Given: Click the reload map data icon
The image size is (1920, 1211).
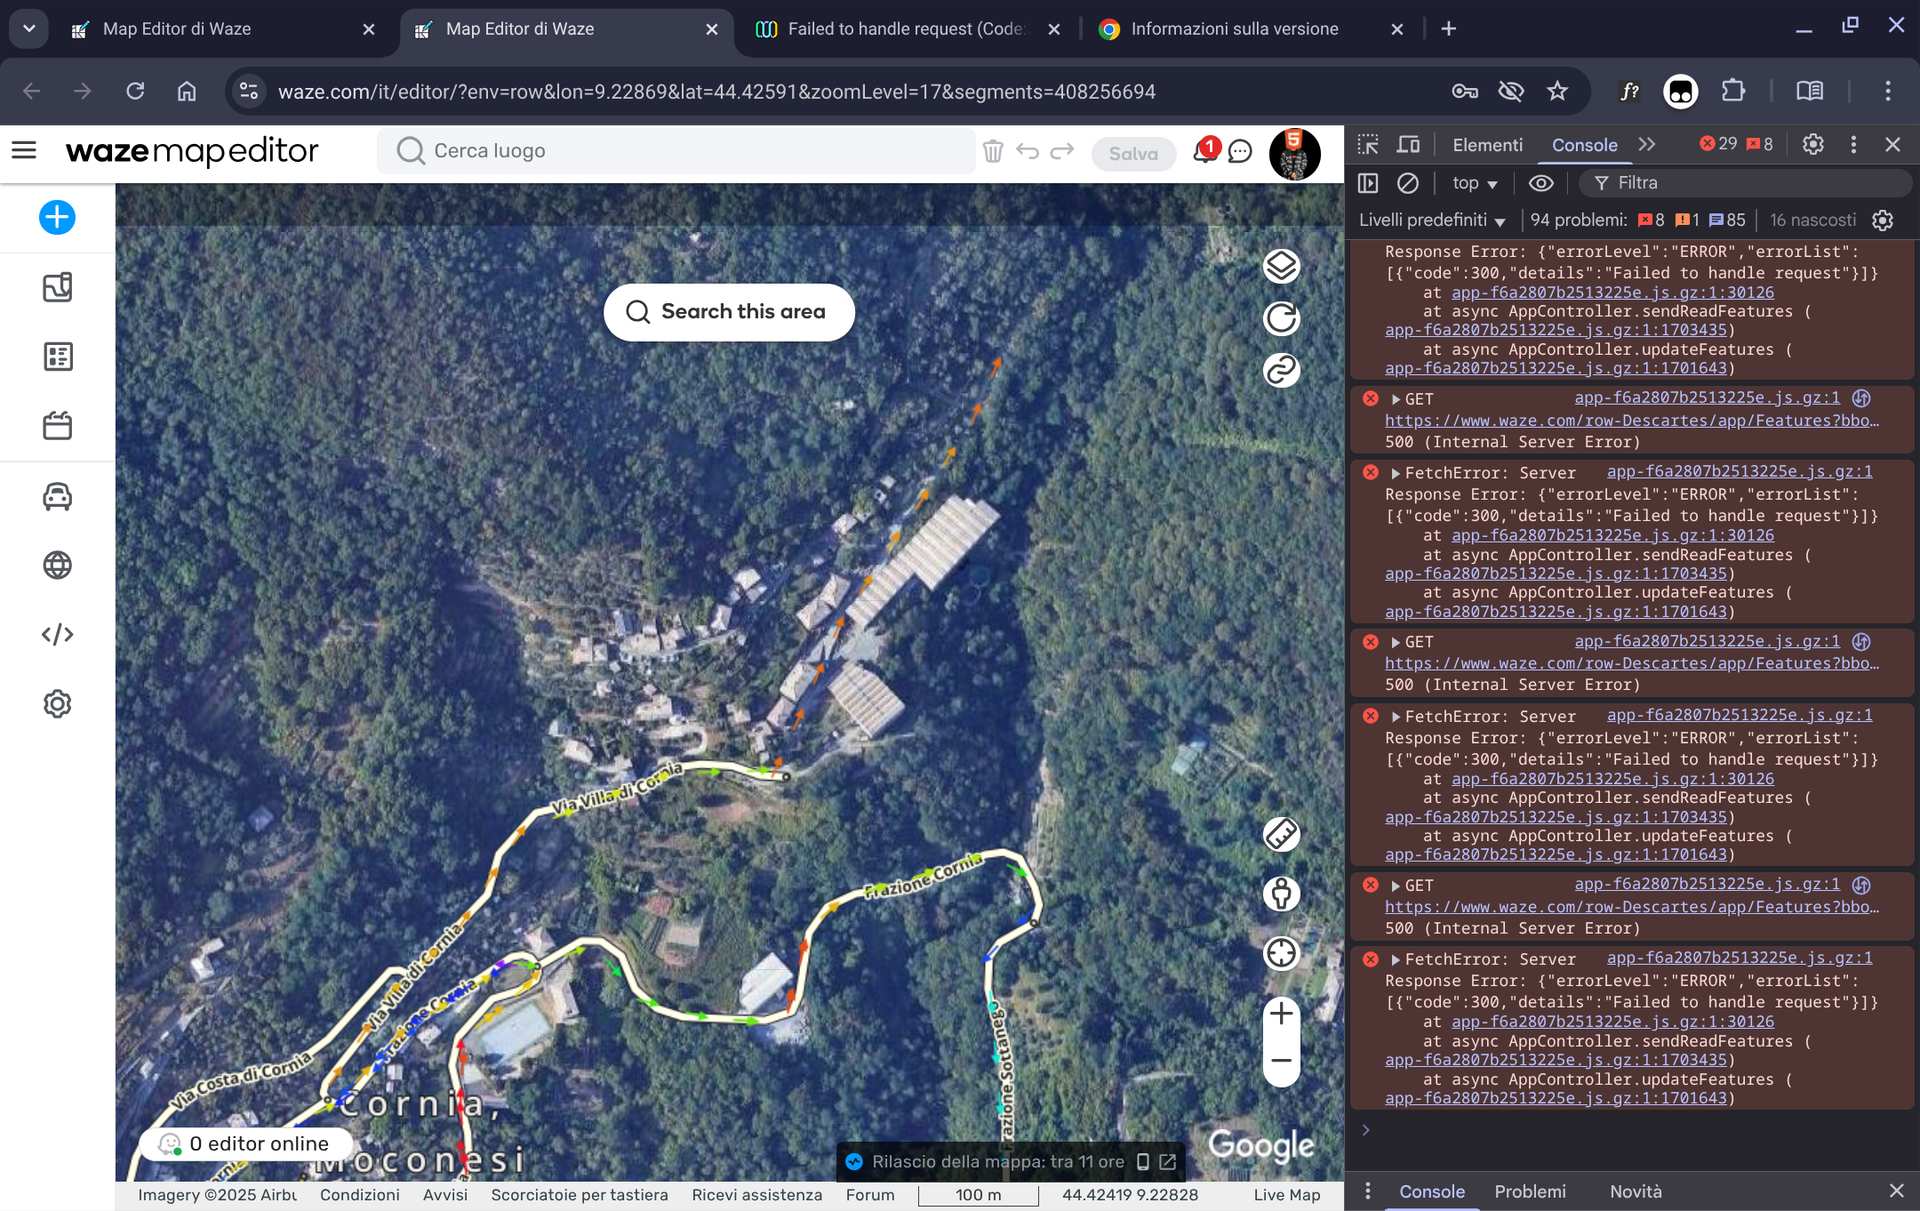Looking at the screenshot, I should coord(1281,318).
